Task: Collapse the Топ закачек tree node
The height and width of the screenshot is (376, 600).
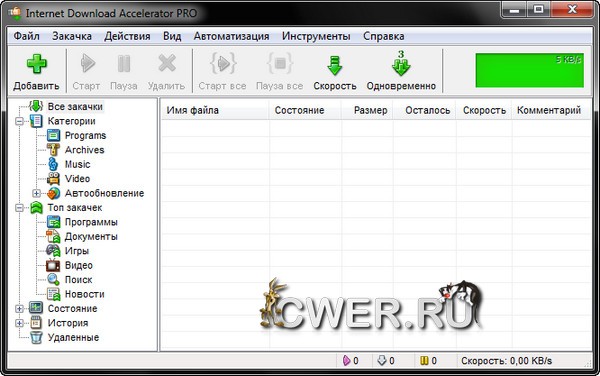Action: click(x=19, y=208)
